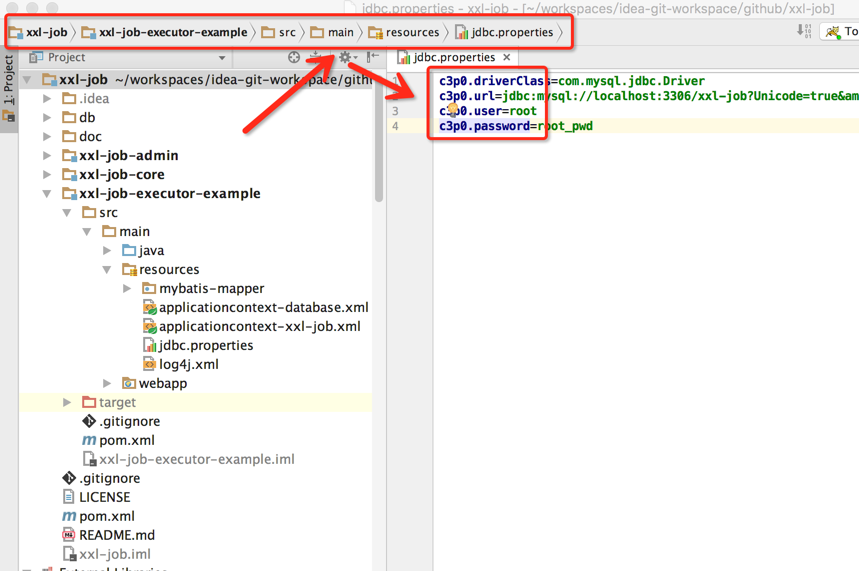Expand the mybatis-mapper folder
Viewport: 859px width, 571px height.
(x=127, y=288)
